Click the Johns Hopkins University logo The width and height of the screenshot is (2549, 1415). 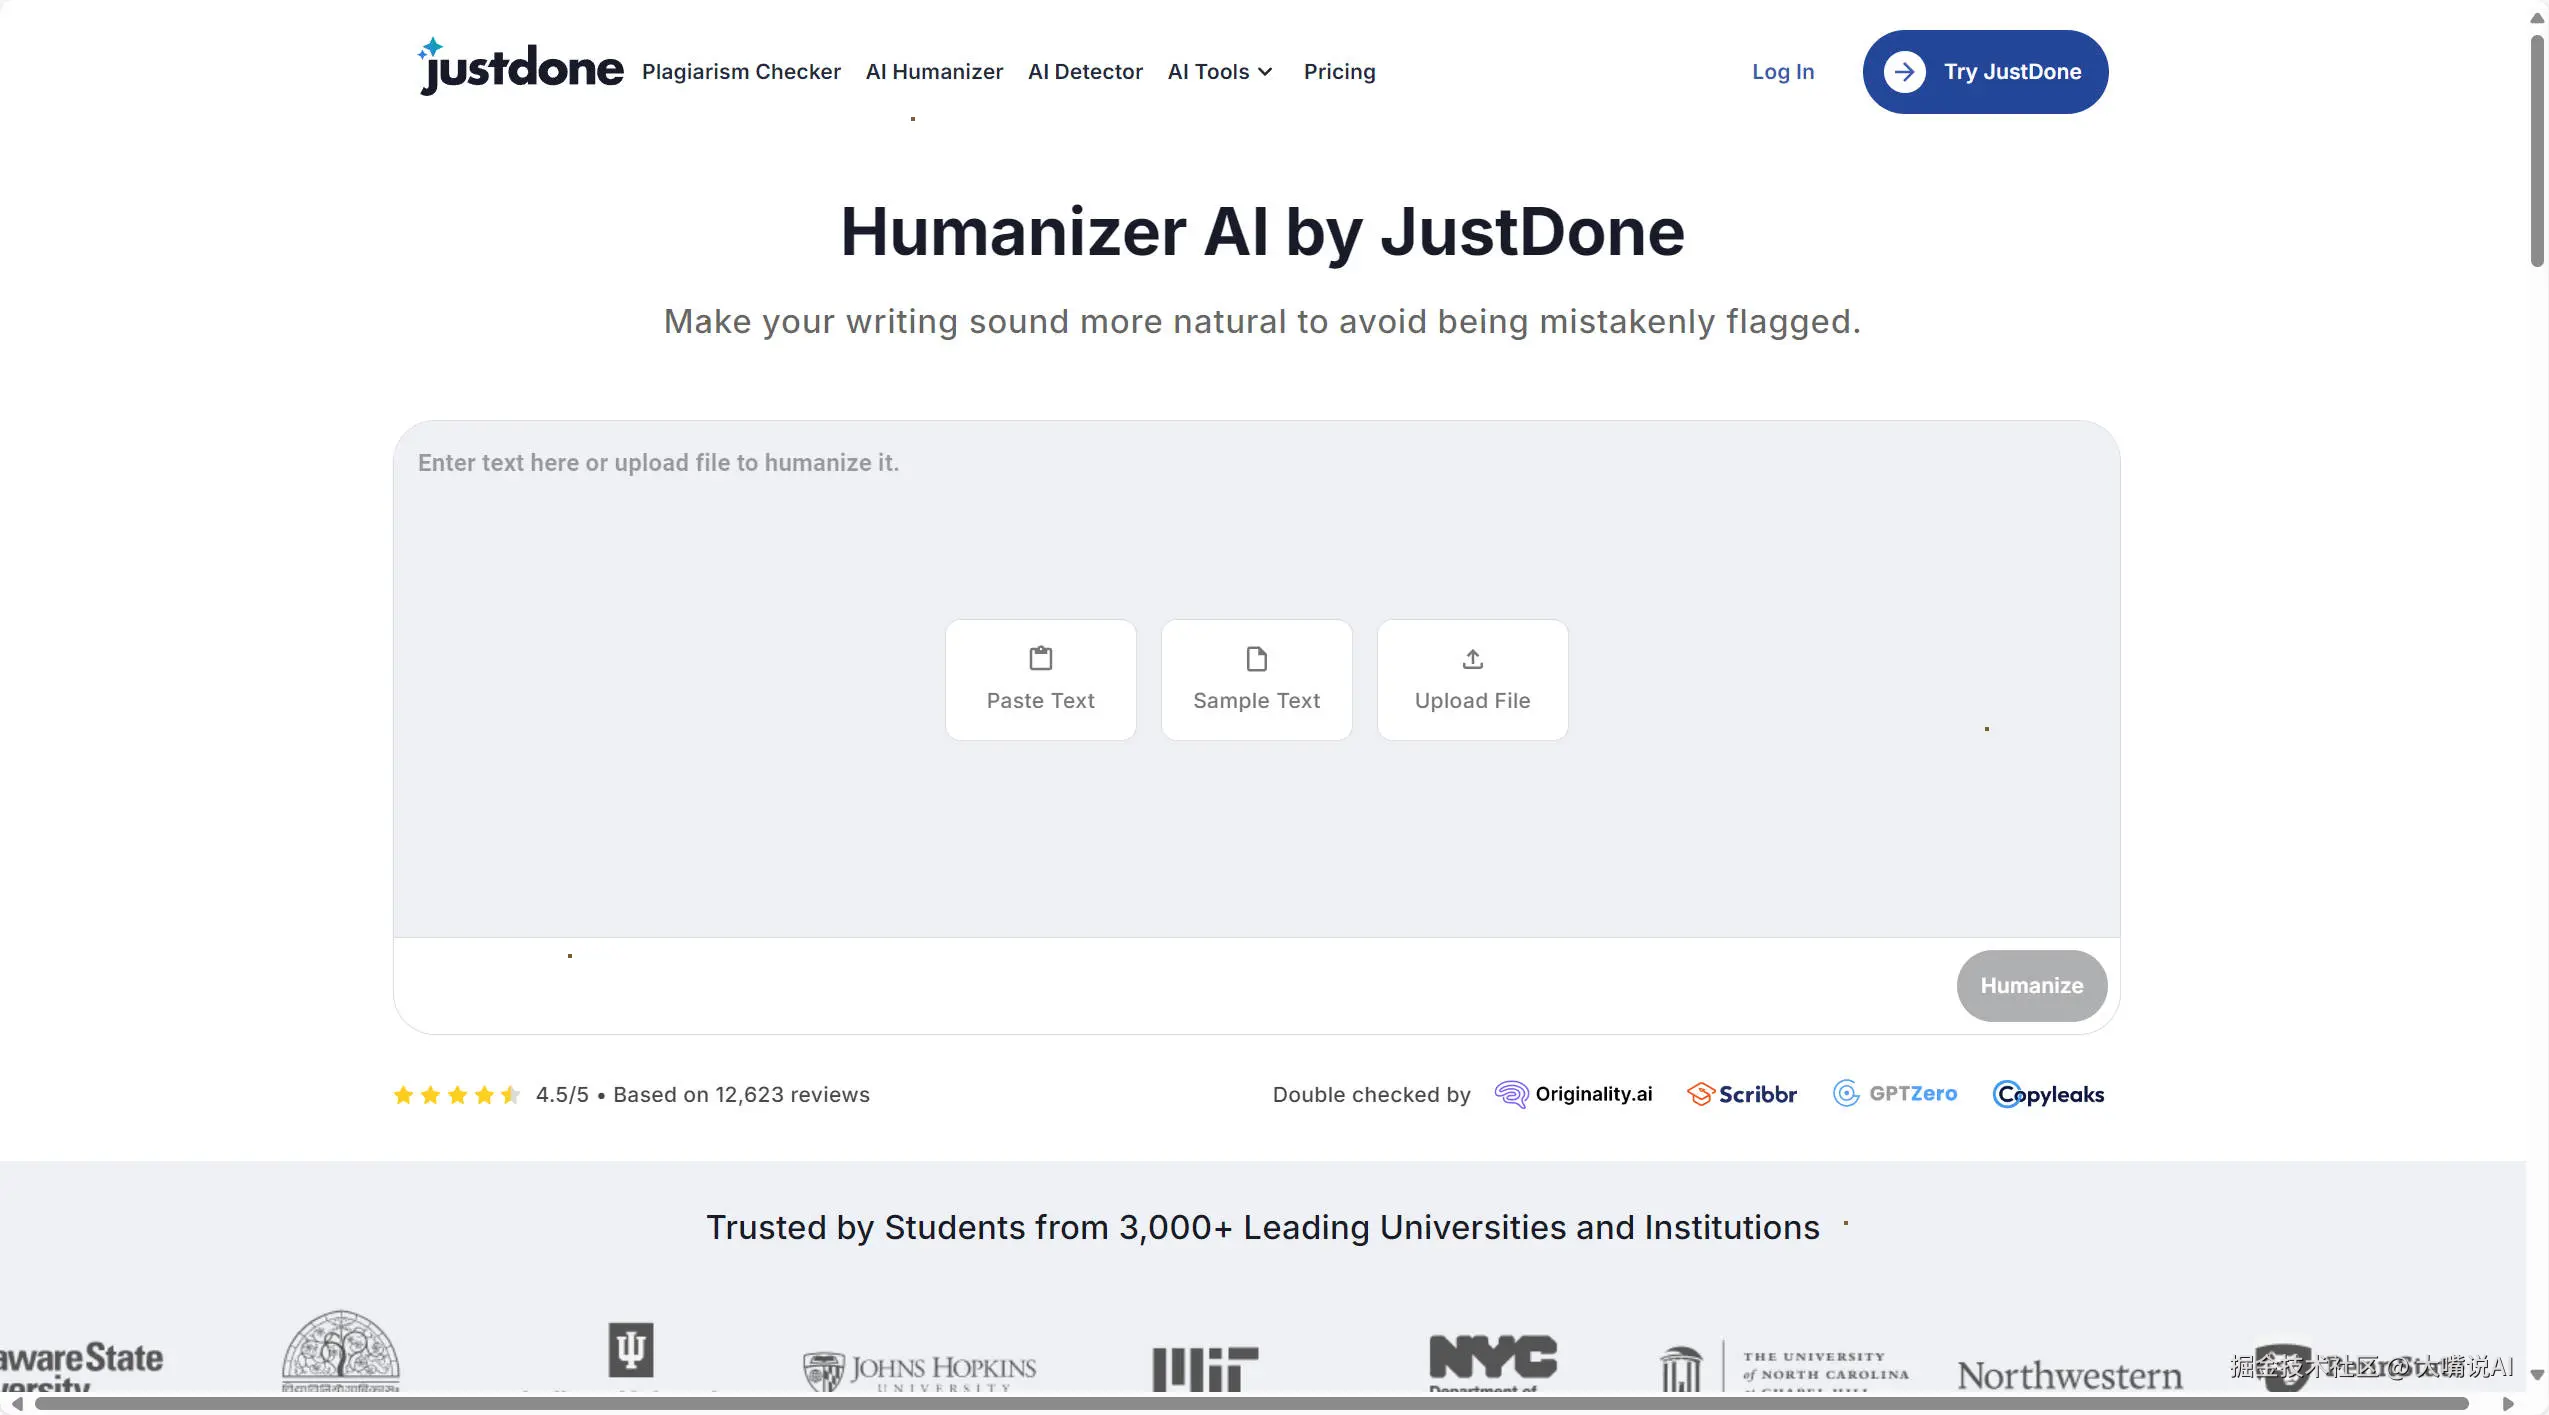920,1370
